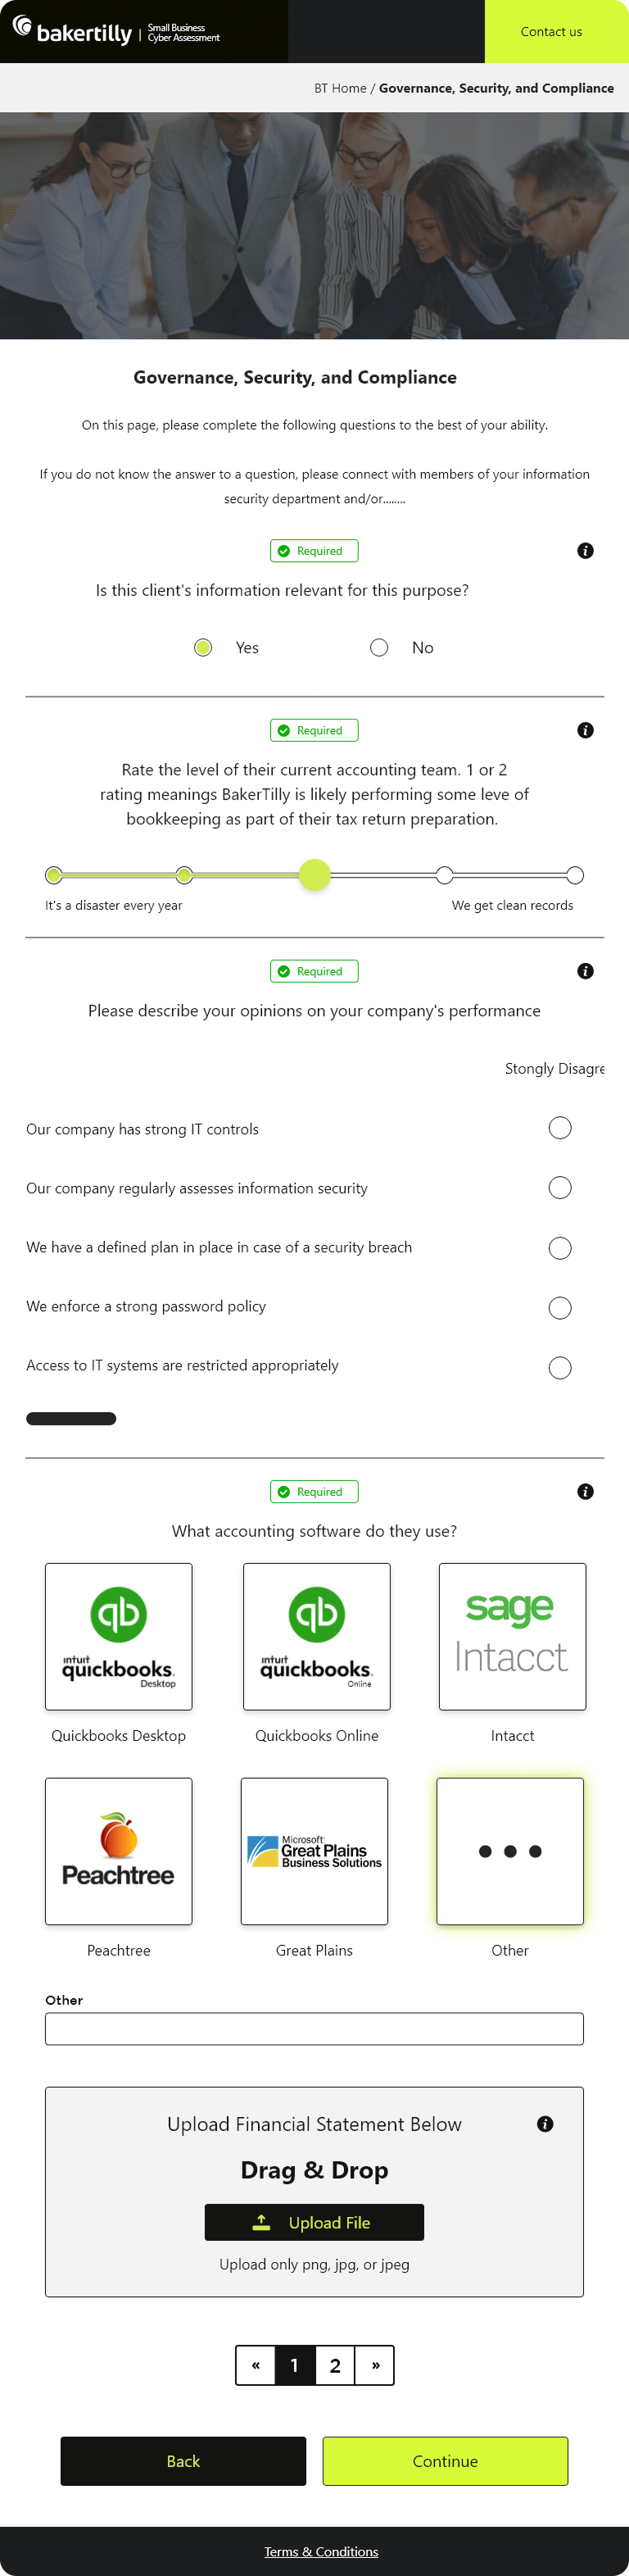Click info icon for company performance question

pyautogui.click(x=585, y=971)
